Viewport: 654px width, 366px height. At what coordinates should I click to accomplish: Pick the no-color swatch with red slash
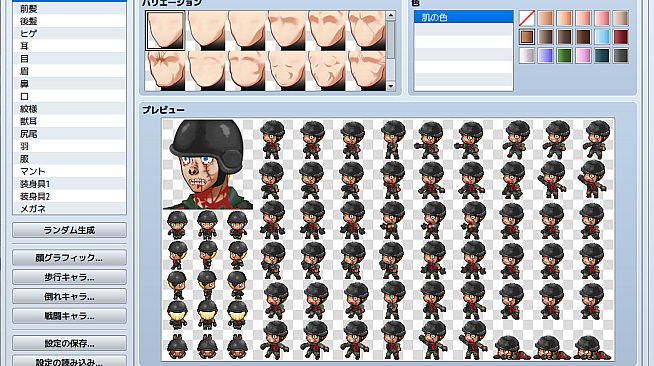[527, 18]
